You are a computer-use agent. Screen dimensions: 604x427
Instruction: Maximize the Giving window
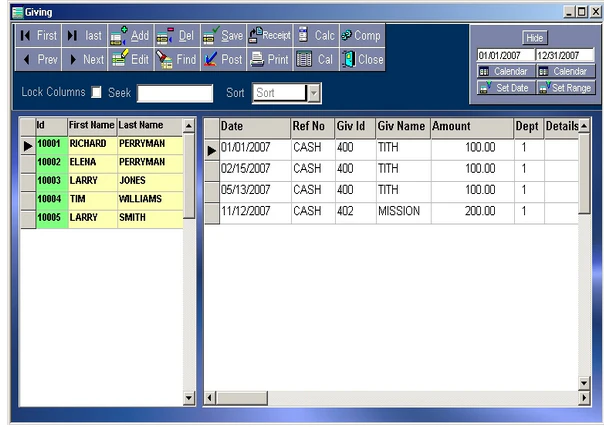point(582,12)
